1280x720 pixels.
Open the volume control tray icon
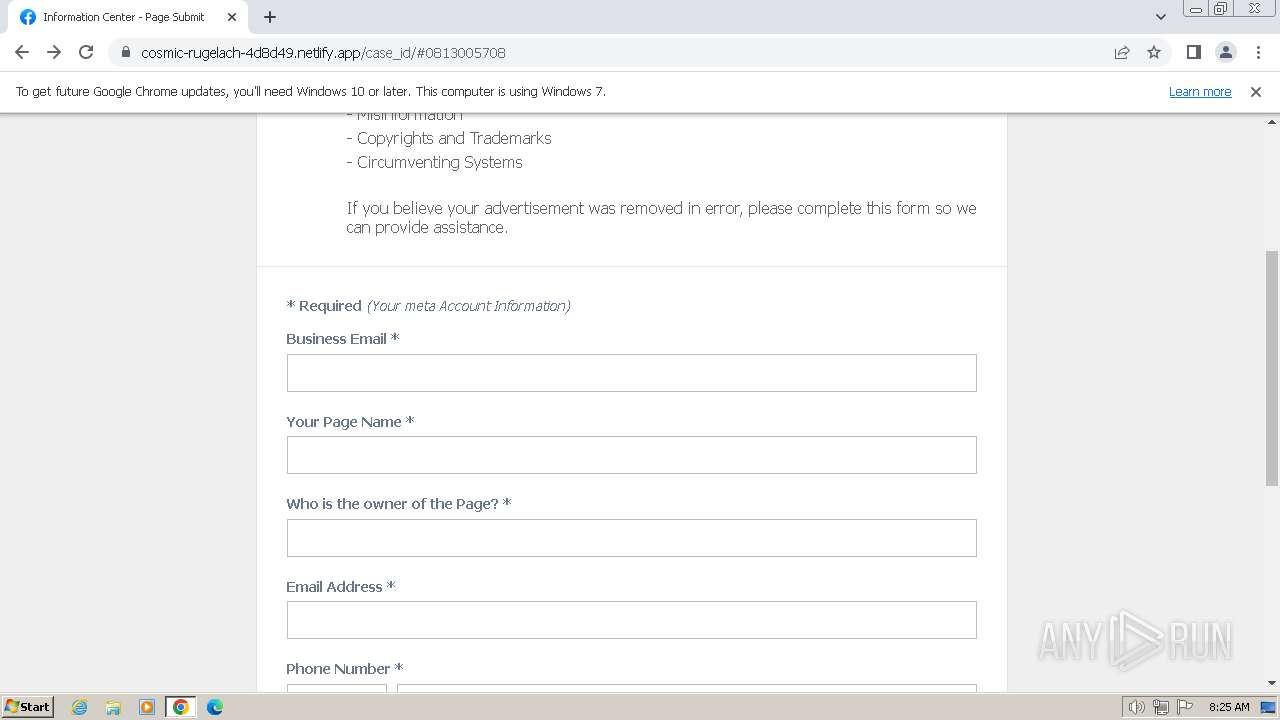(1137, 707)
